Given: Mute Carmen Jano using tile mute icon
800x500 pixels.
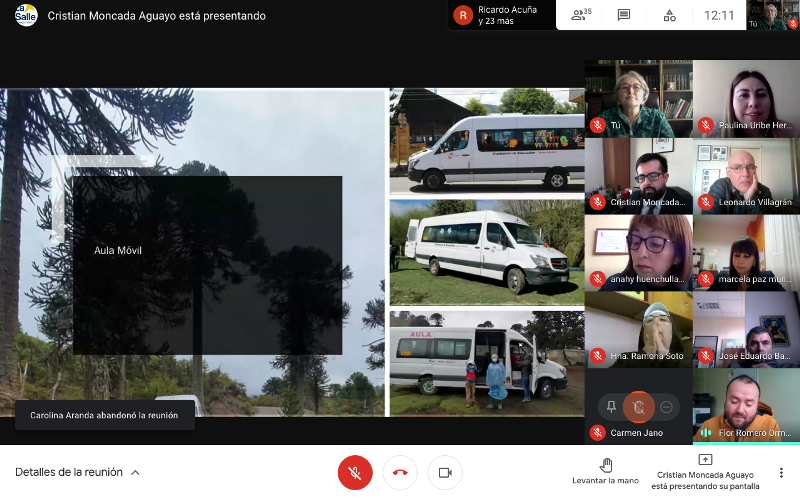Looking at the screenshot, I should [639, 406].
